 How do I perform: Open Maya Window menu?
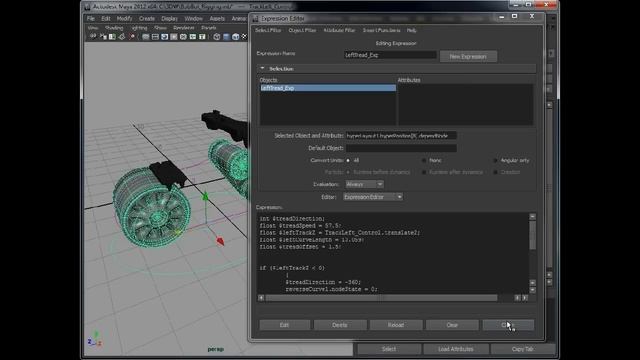point(193,19)
